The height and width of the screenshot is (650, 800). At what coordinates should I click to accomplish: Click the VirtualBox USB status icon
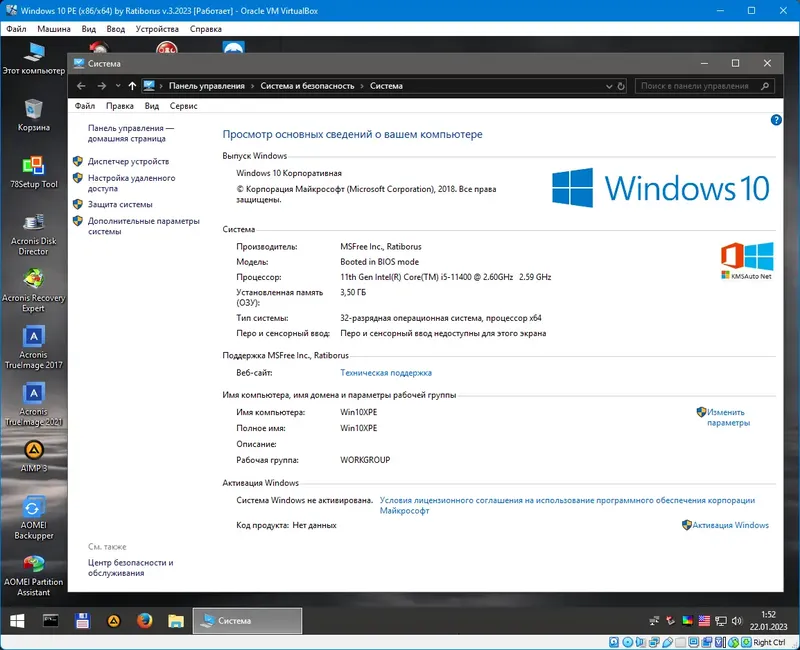pyautogui.click(x=667, y=642)
